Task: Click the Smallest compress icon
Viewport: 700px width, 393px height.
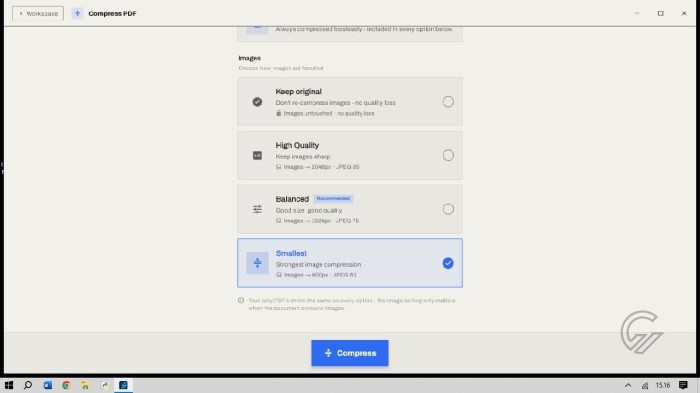Action: (257, 263)
